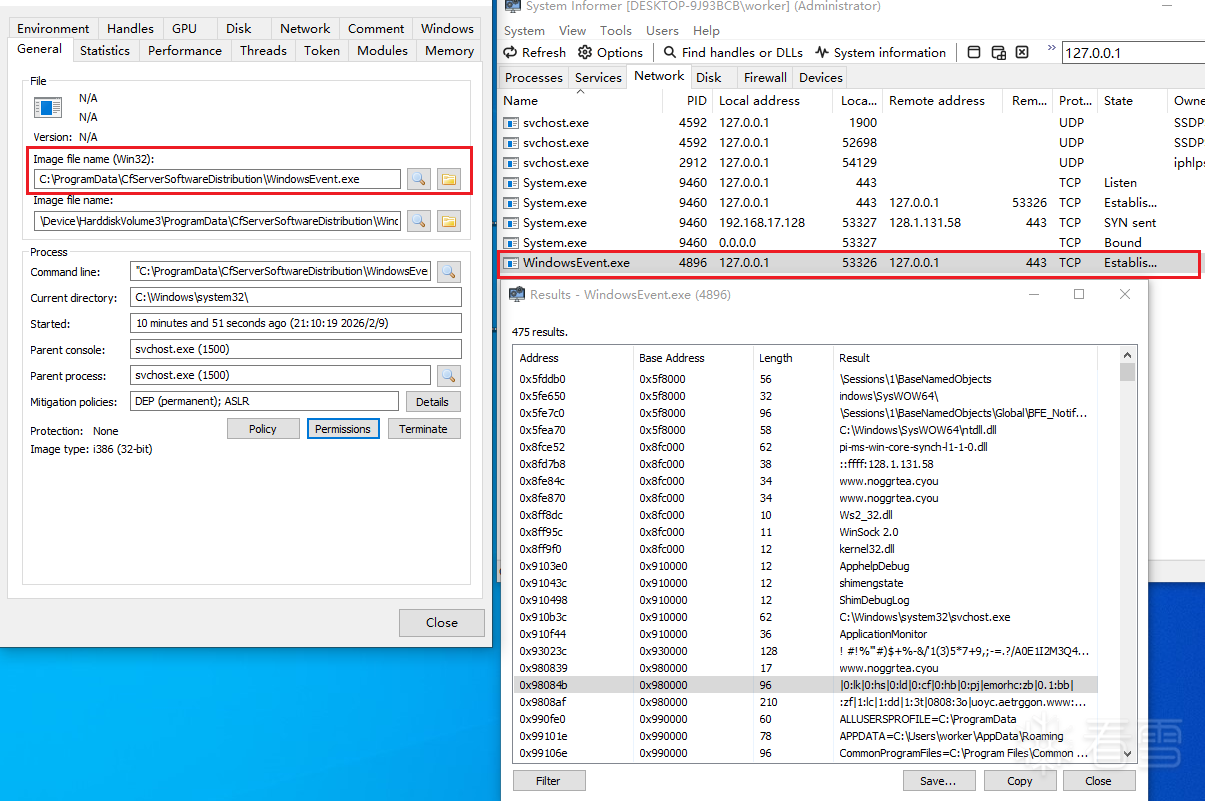
Task: Click the Details button for mitigation policies
Action: click(433, 401)
